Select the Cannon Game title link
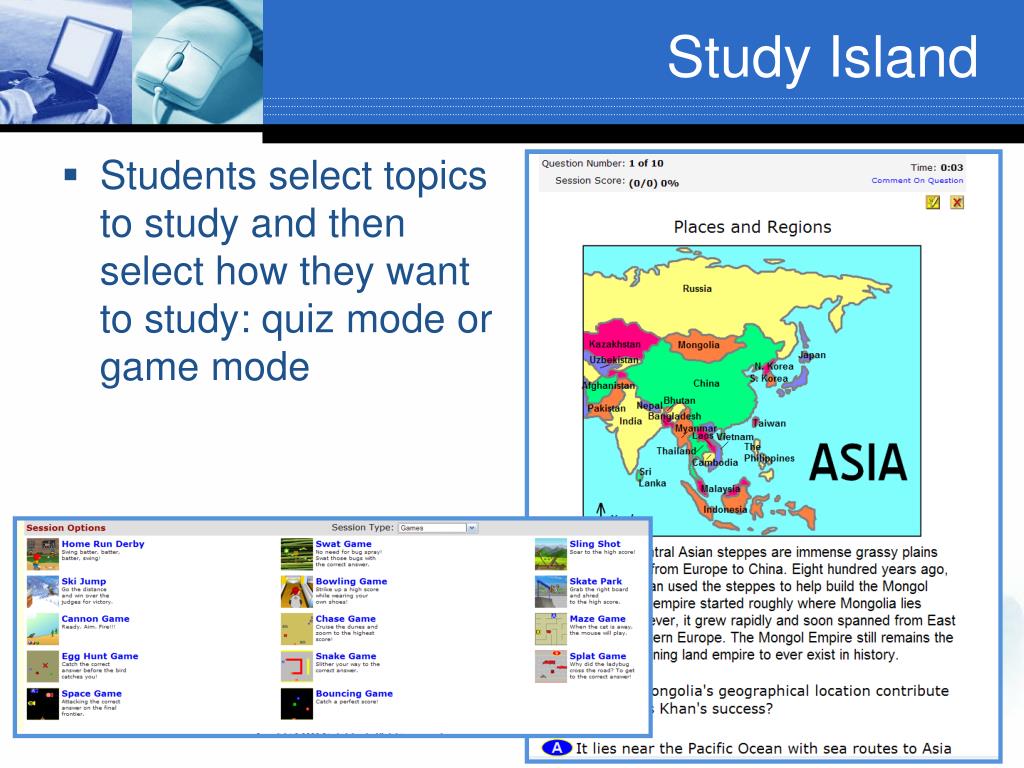The width and height of the screenshot is (1024, 768). pos(95,618)
